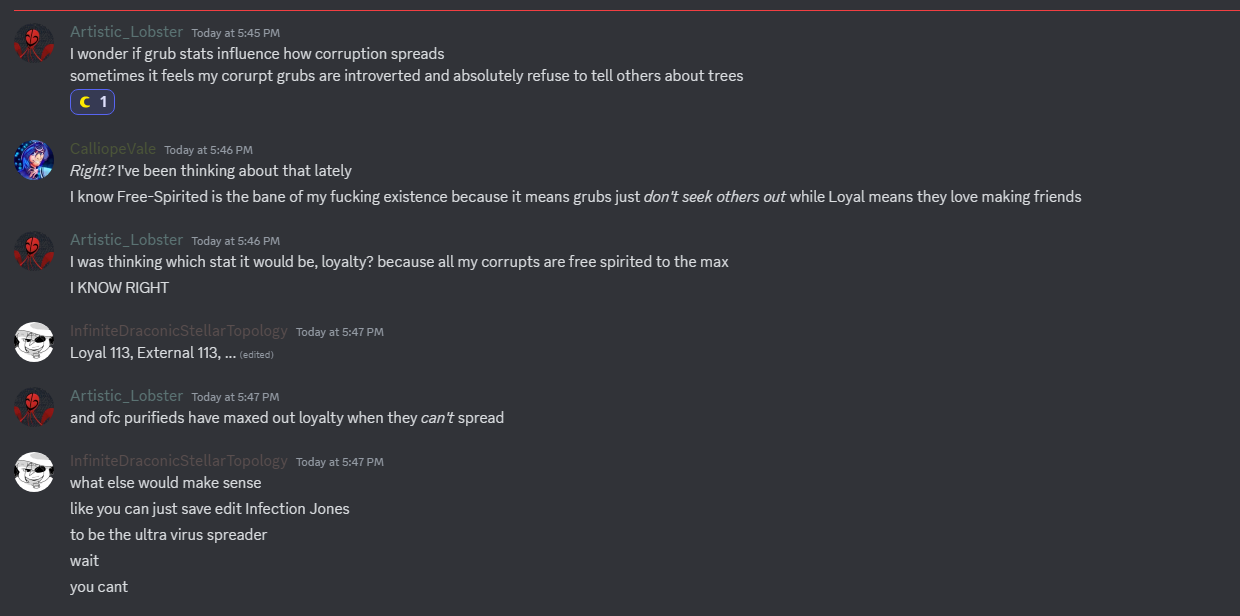The height and width of the screenshot is (616, 1240).
Task: Click the "you cant" message
Action: click(x=98, y=587)
